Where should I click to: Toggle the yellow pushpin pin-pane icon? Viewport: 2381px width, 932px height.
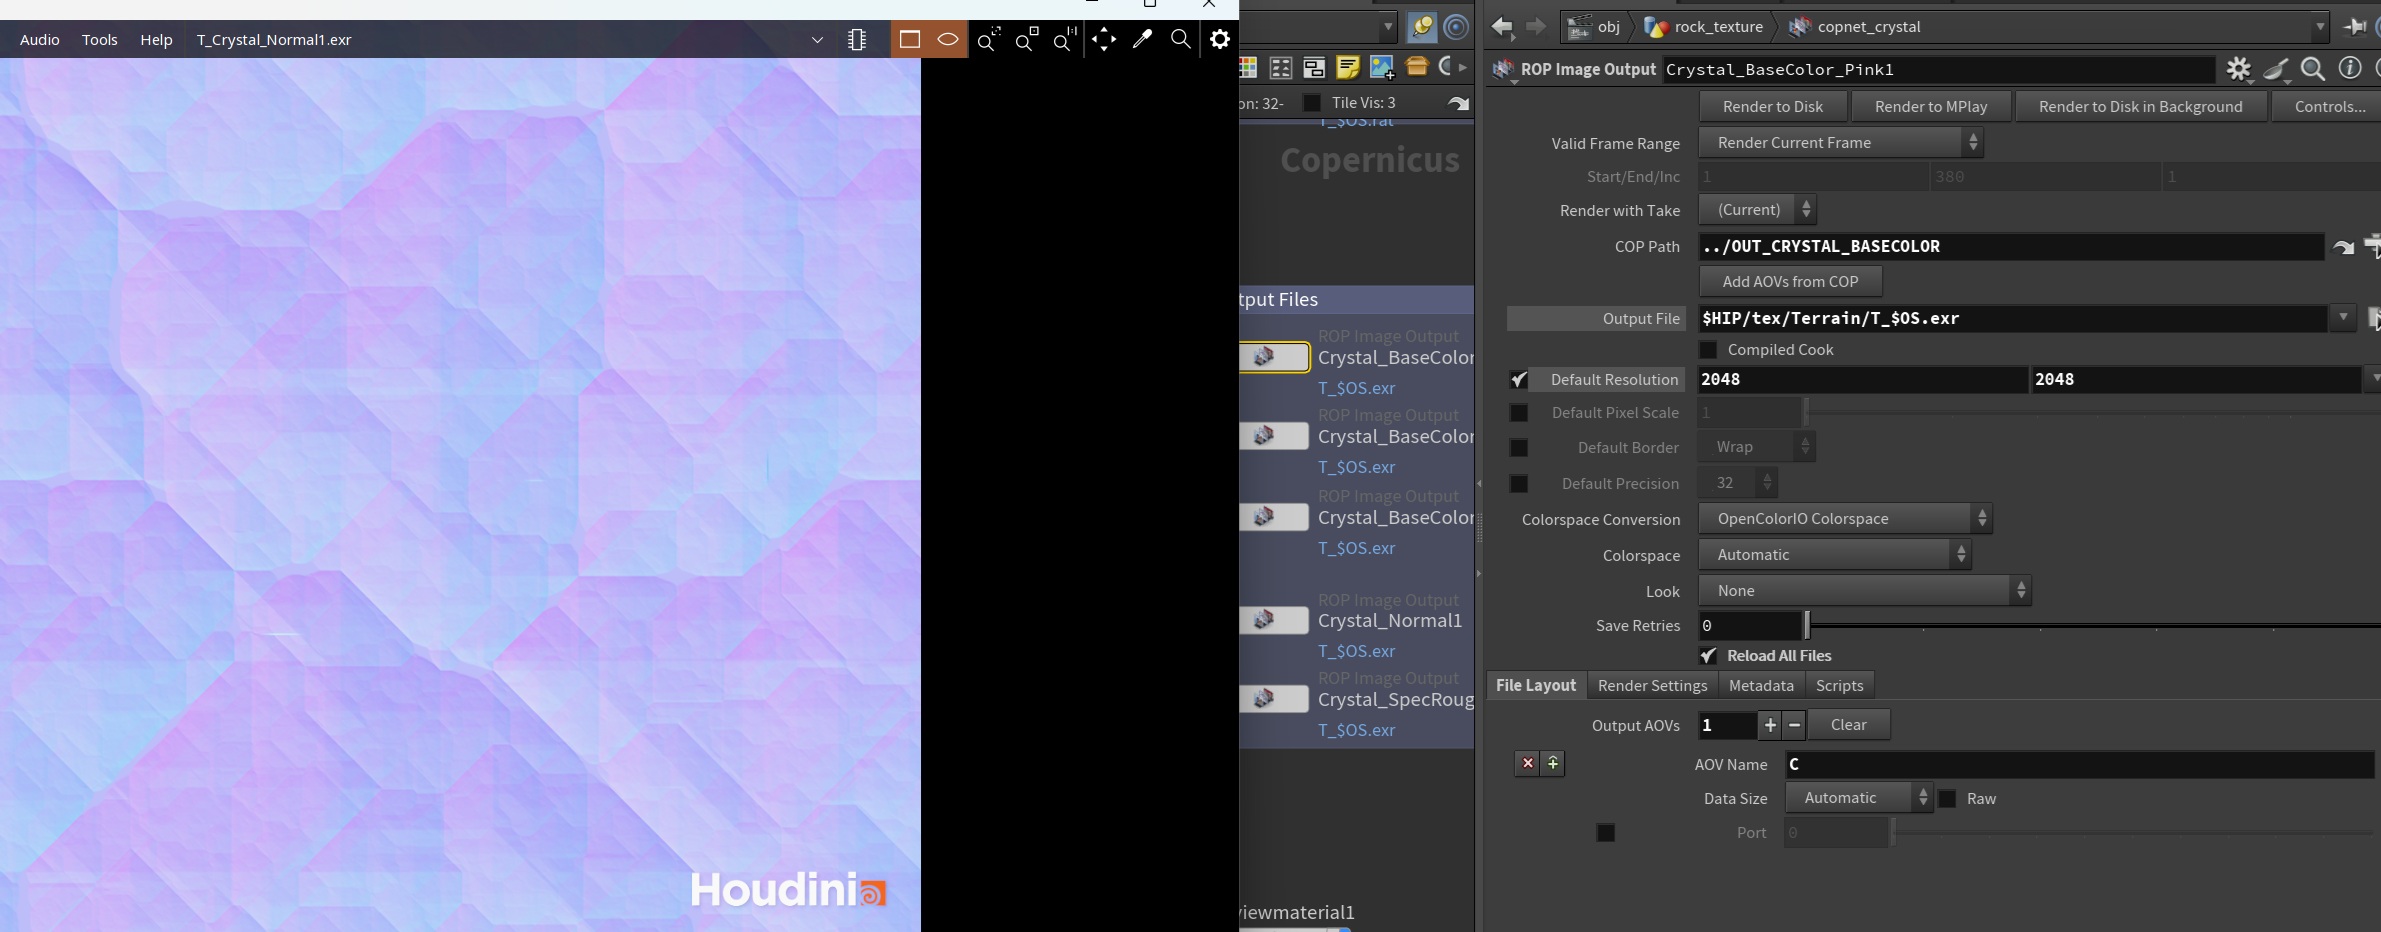1421,27
